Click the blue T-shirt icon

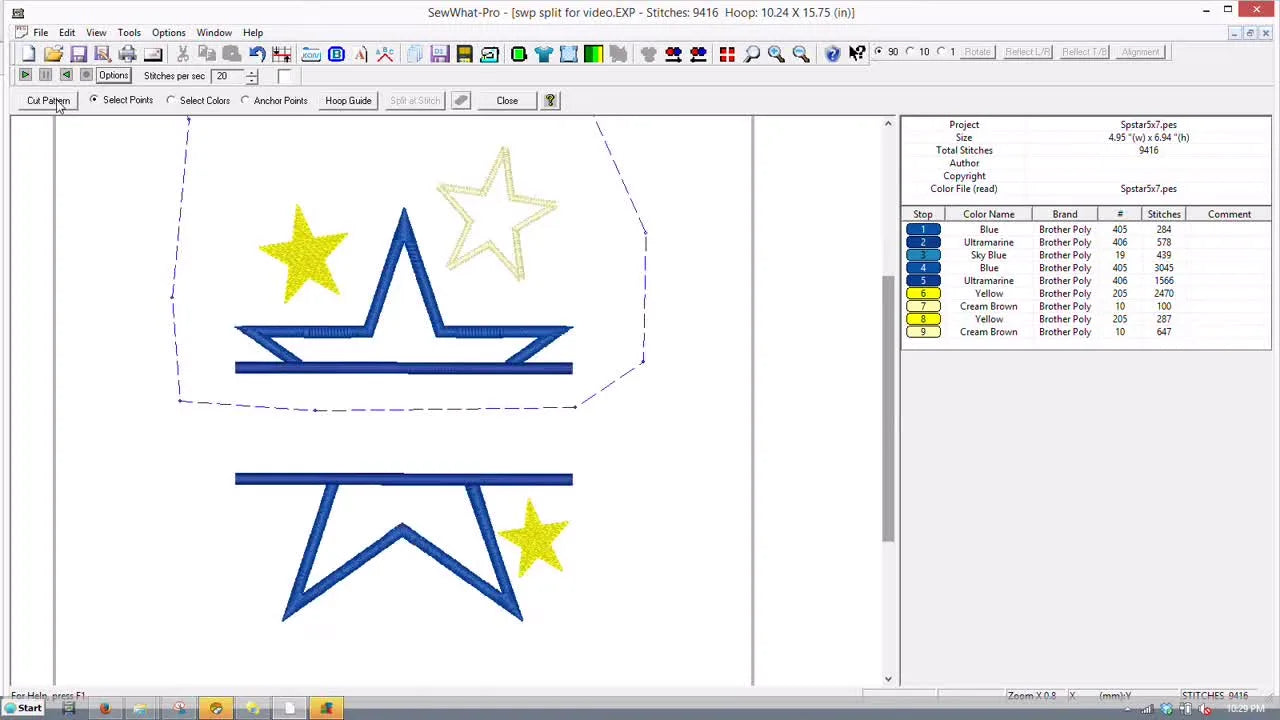pyautogui.click(x=543, y=53)
